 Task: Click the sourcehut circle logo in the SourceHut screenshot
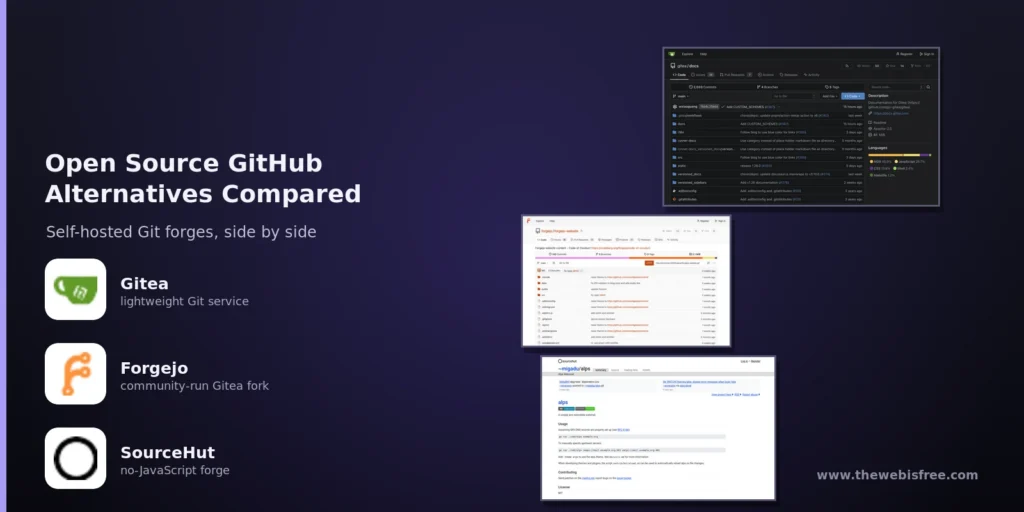560,361
